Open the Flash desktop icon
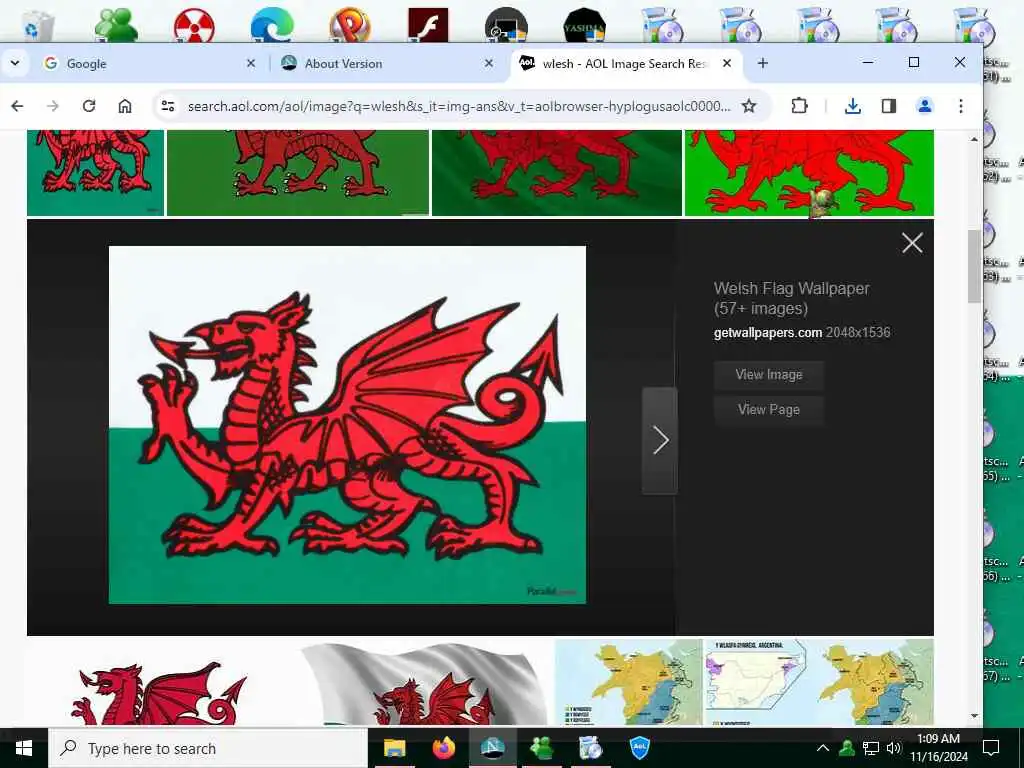 click(428, 25)
